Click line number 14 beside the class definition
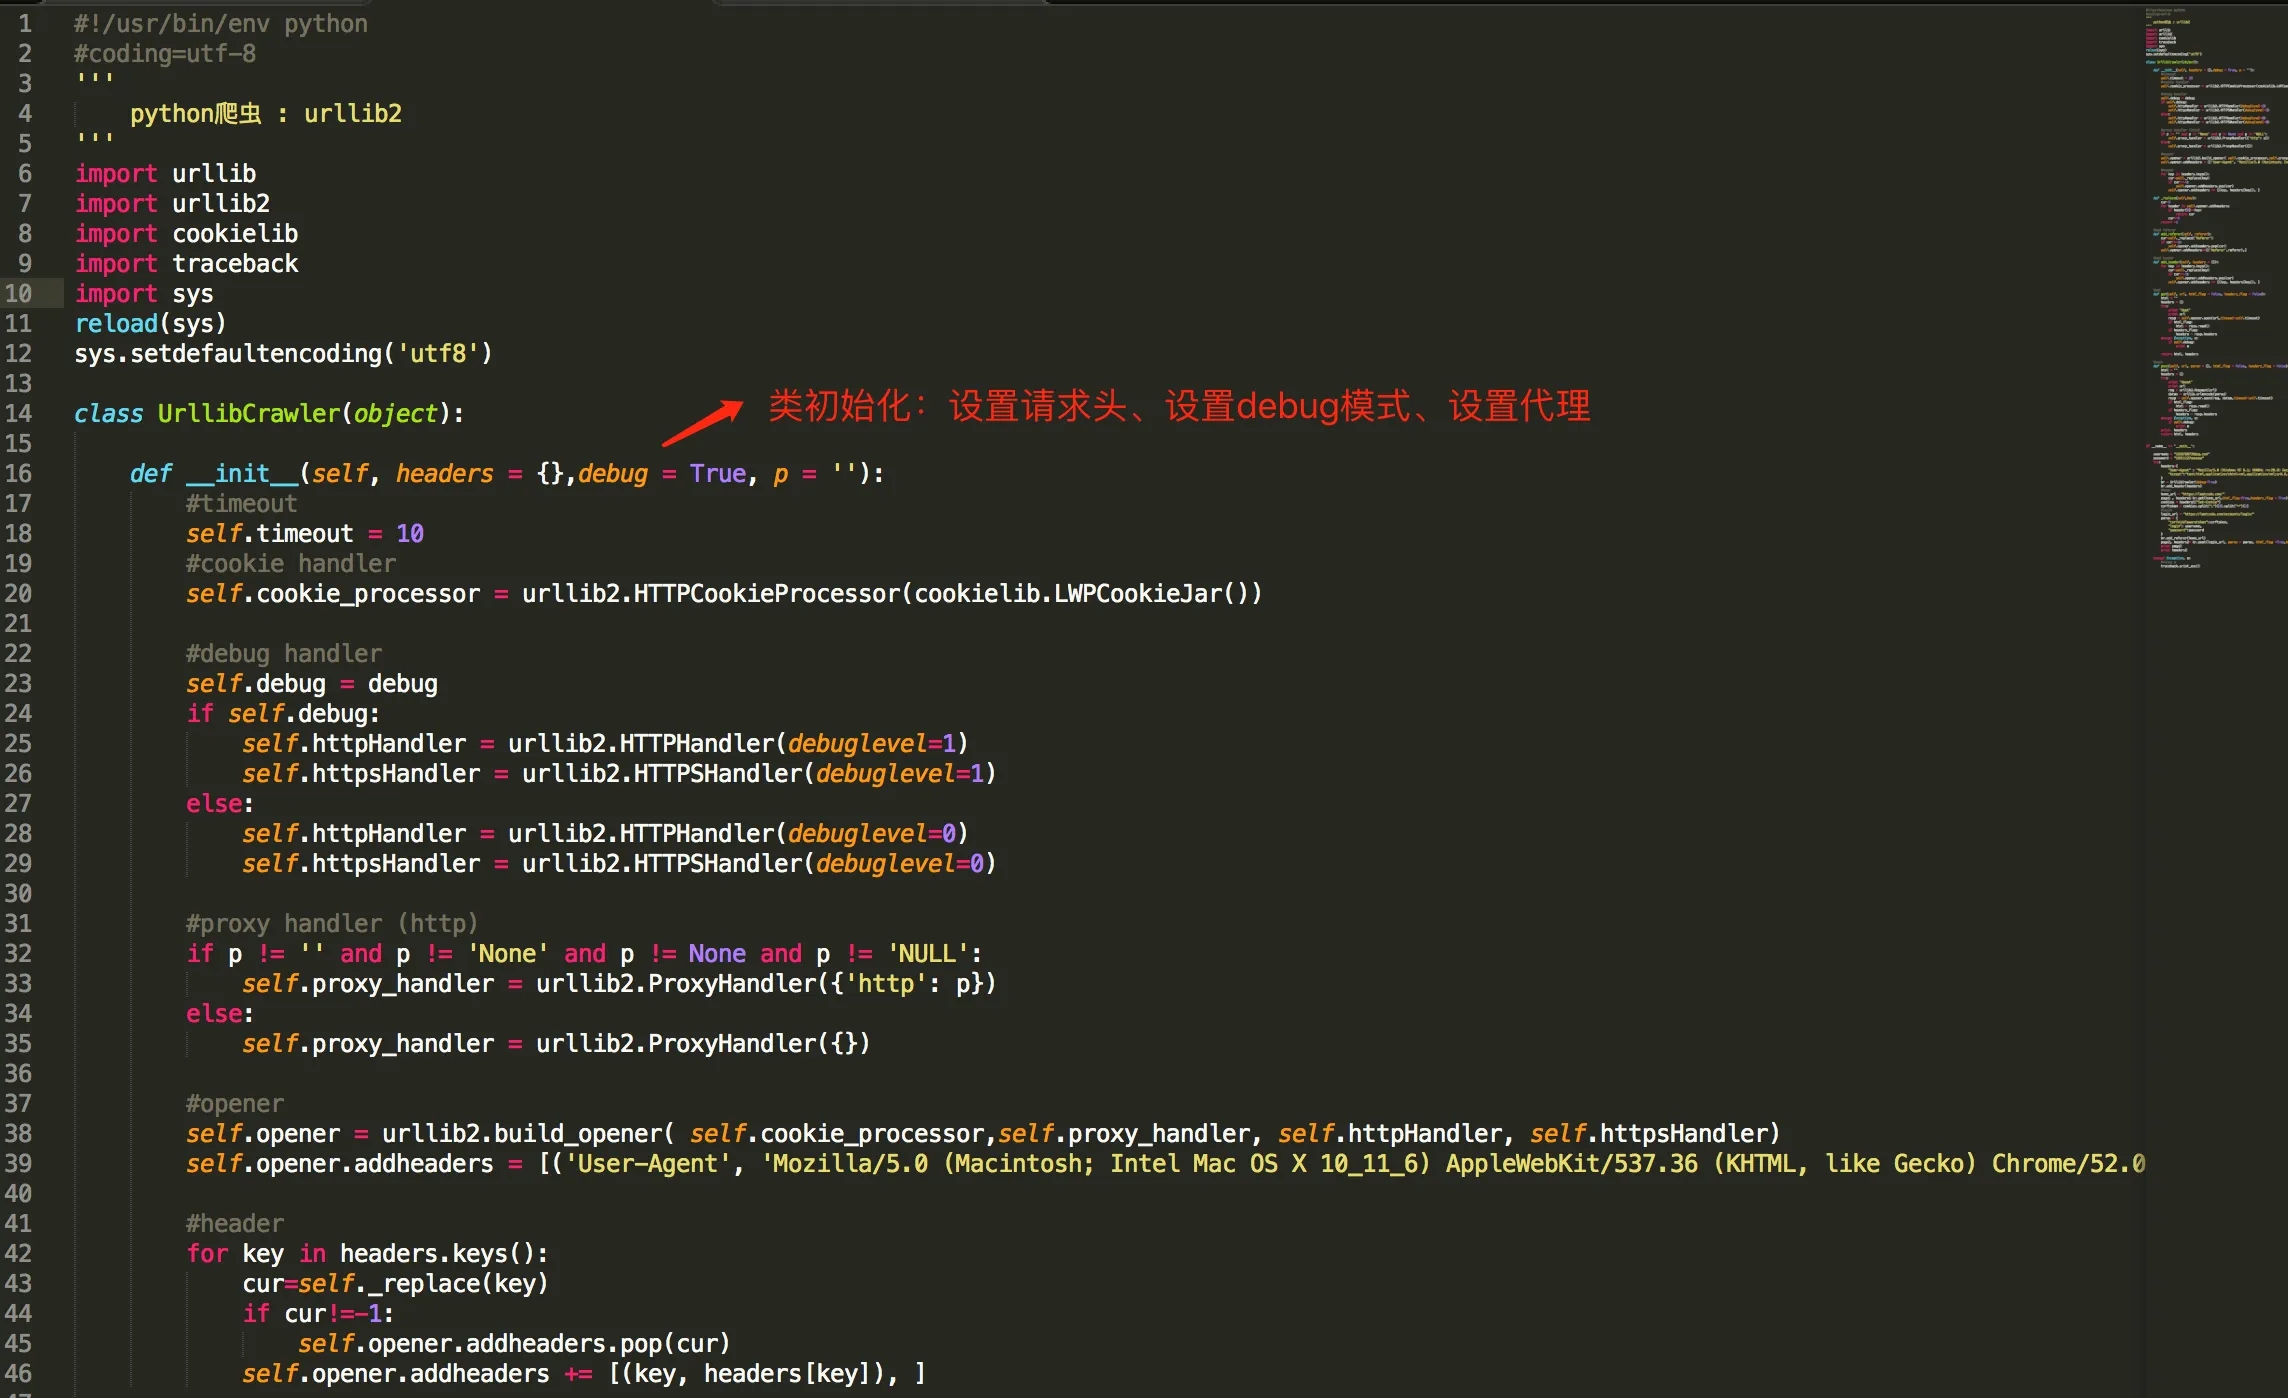The height and width of the screenshot is (1398, 2288). pos(18,413)
